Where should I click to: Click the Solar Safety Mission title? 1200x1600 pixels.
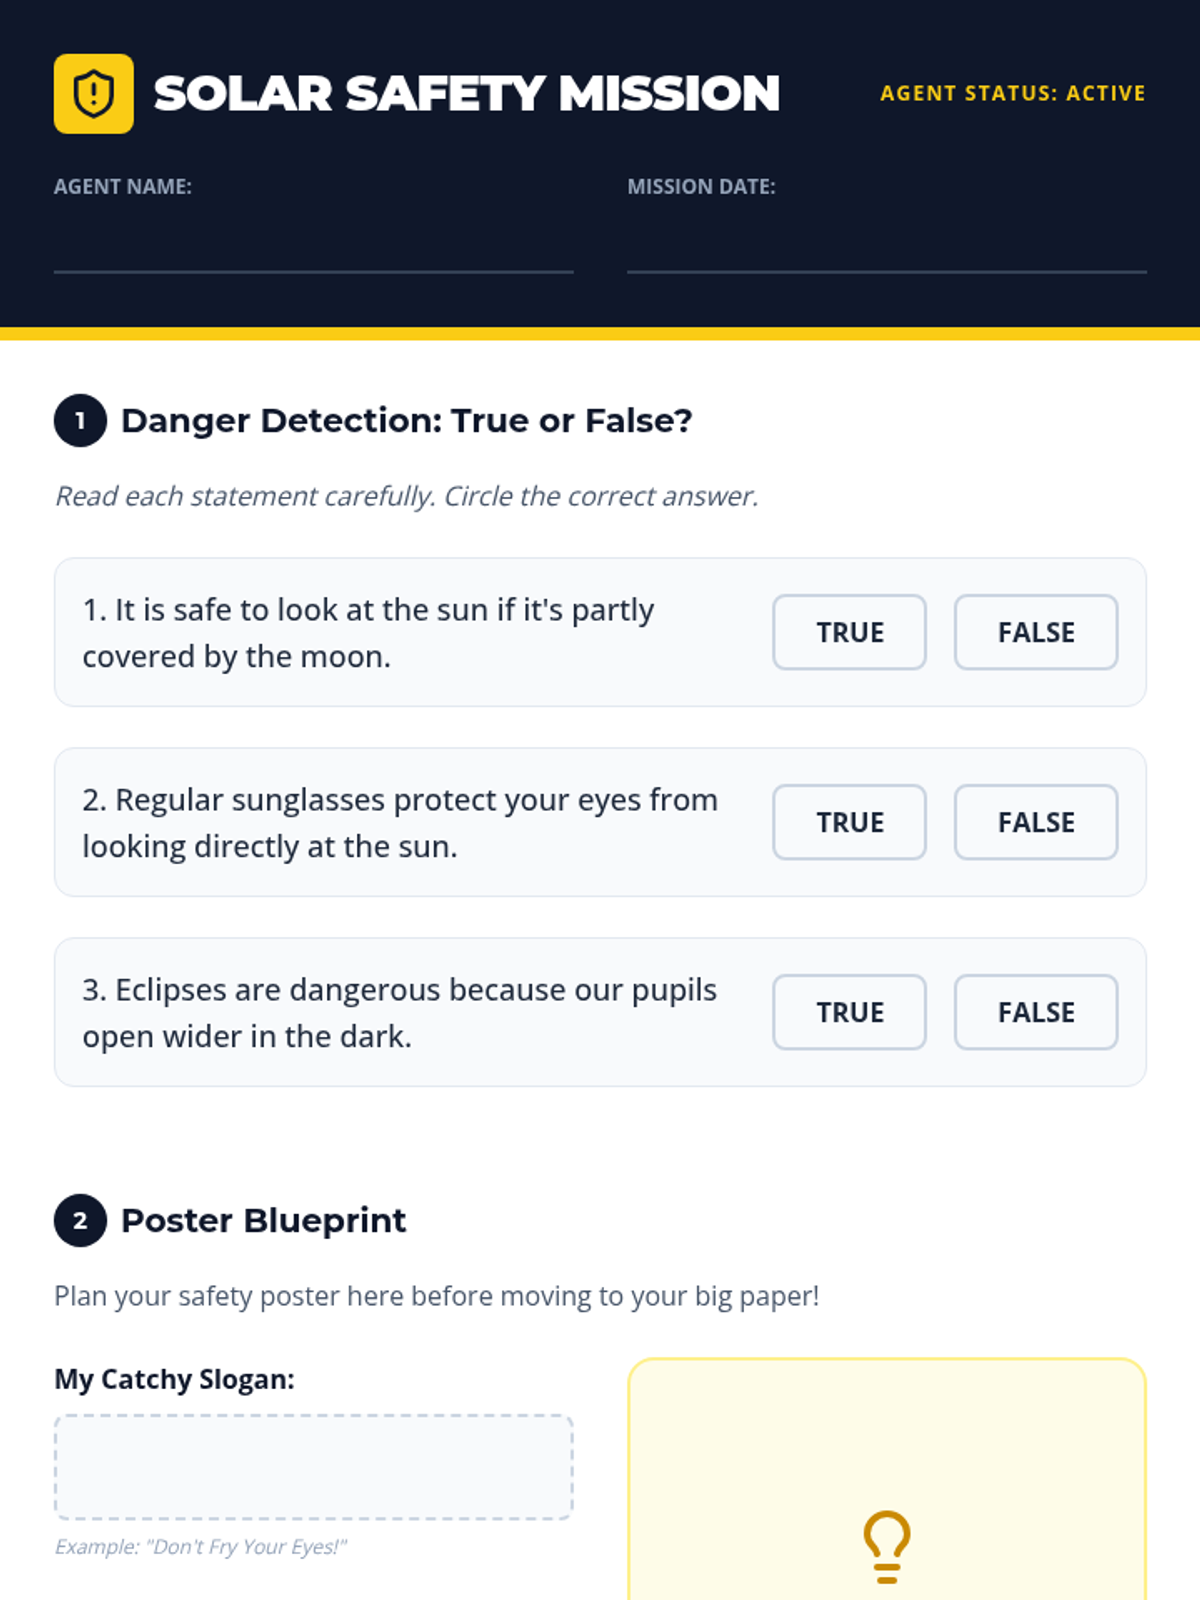point(466,93)
